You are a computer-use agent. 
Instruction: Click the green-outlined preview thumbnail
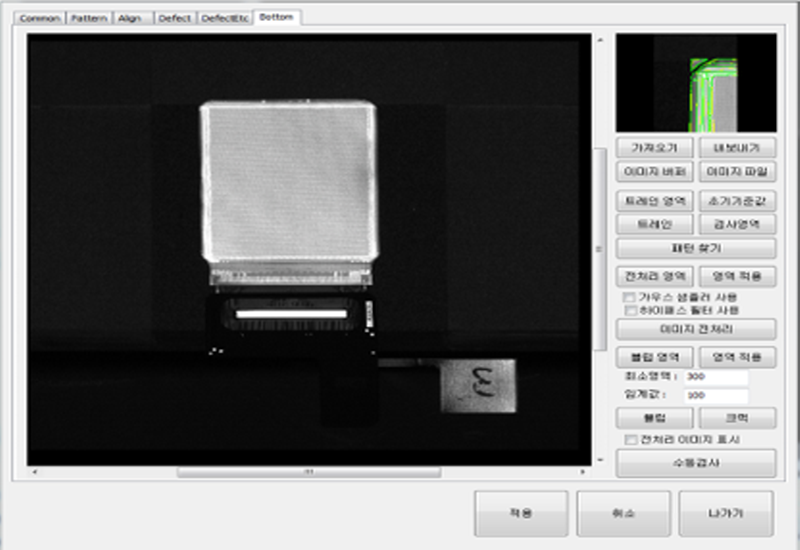click(x=696, y=83)
